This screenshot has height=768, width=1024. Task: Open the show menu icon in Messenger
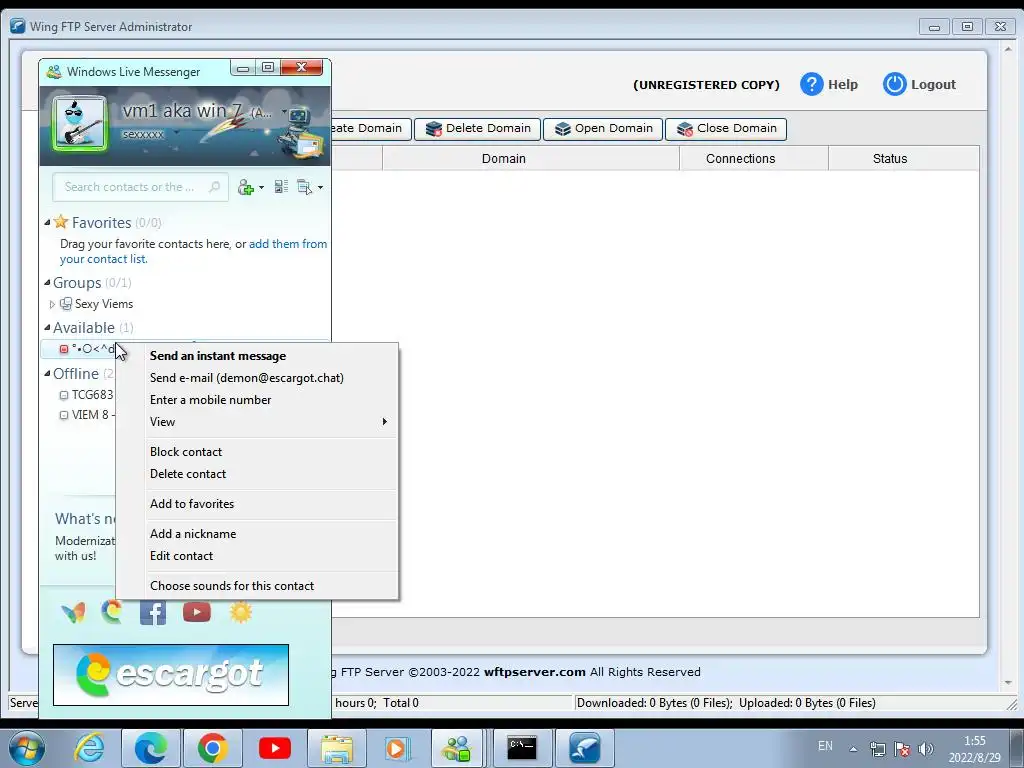[x=310, y=187]
